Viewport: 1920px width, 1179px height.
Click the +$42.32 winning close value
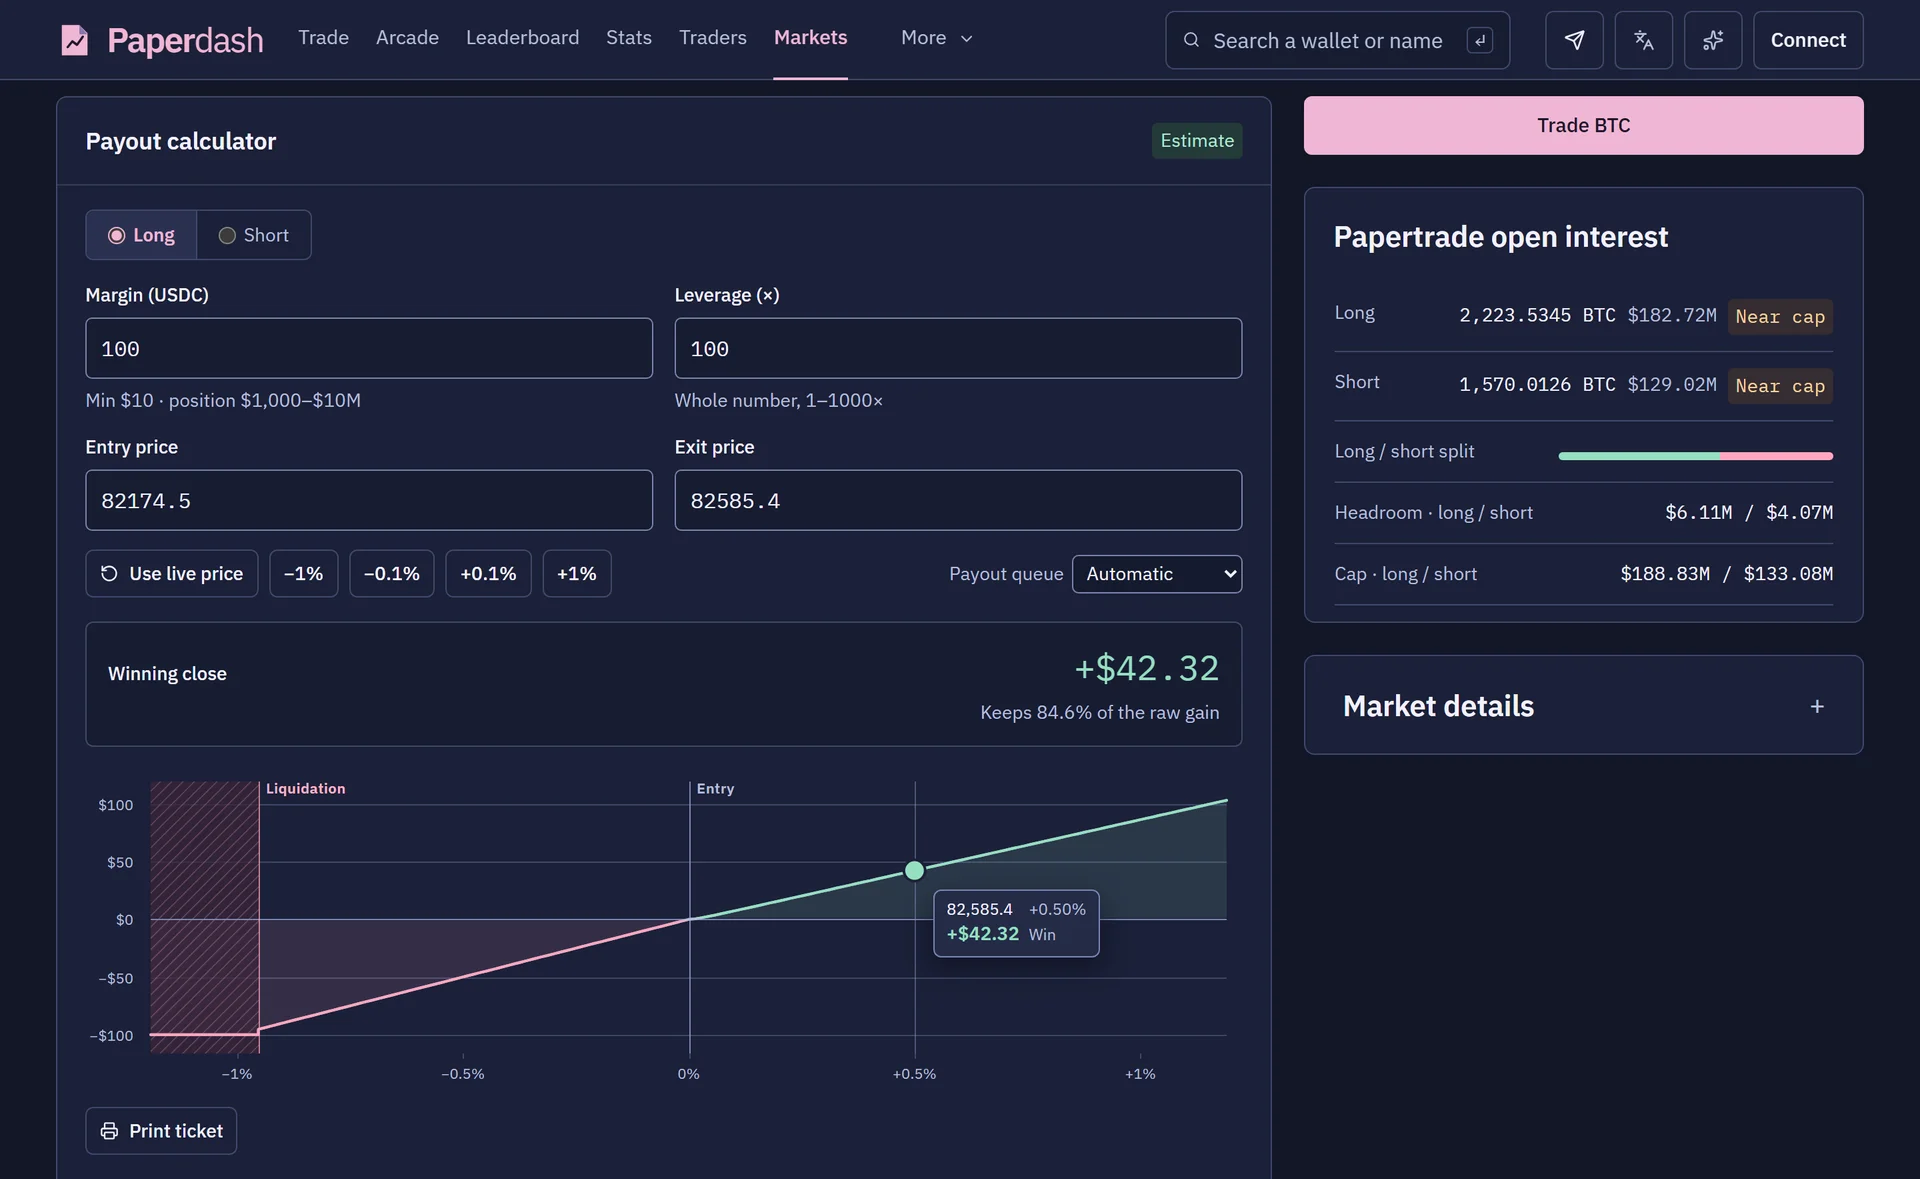coord(1146,668)
